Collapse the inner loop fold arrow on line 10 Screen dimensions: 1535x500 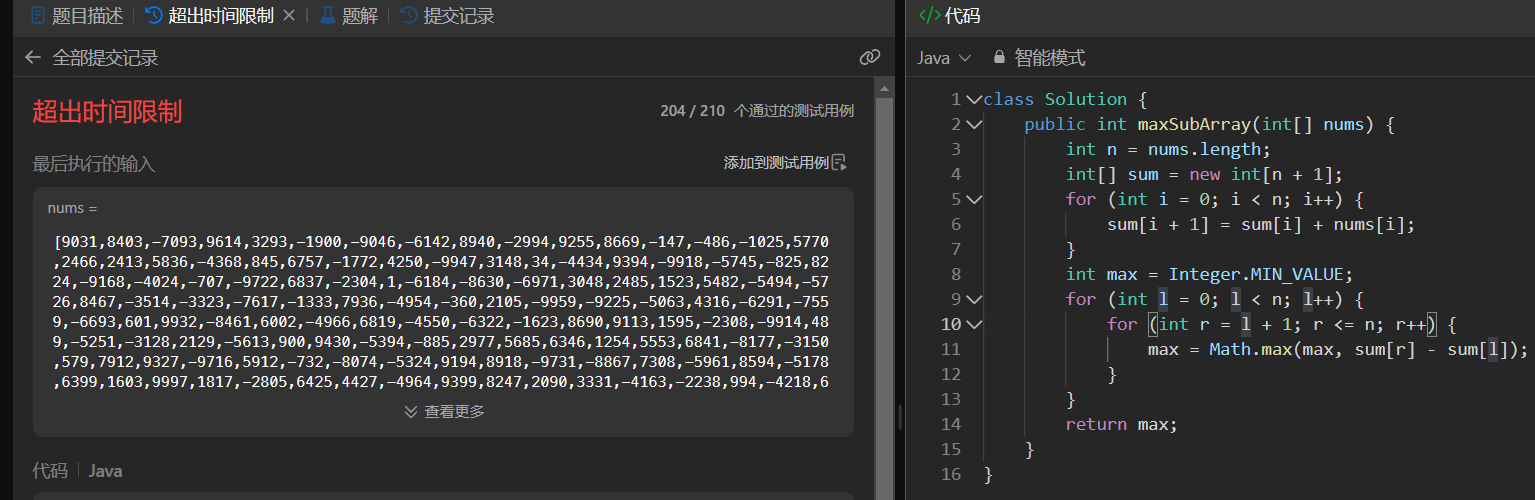[x=974, y=324]
